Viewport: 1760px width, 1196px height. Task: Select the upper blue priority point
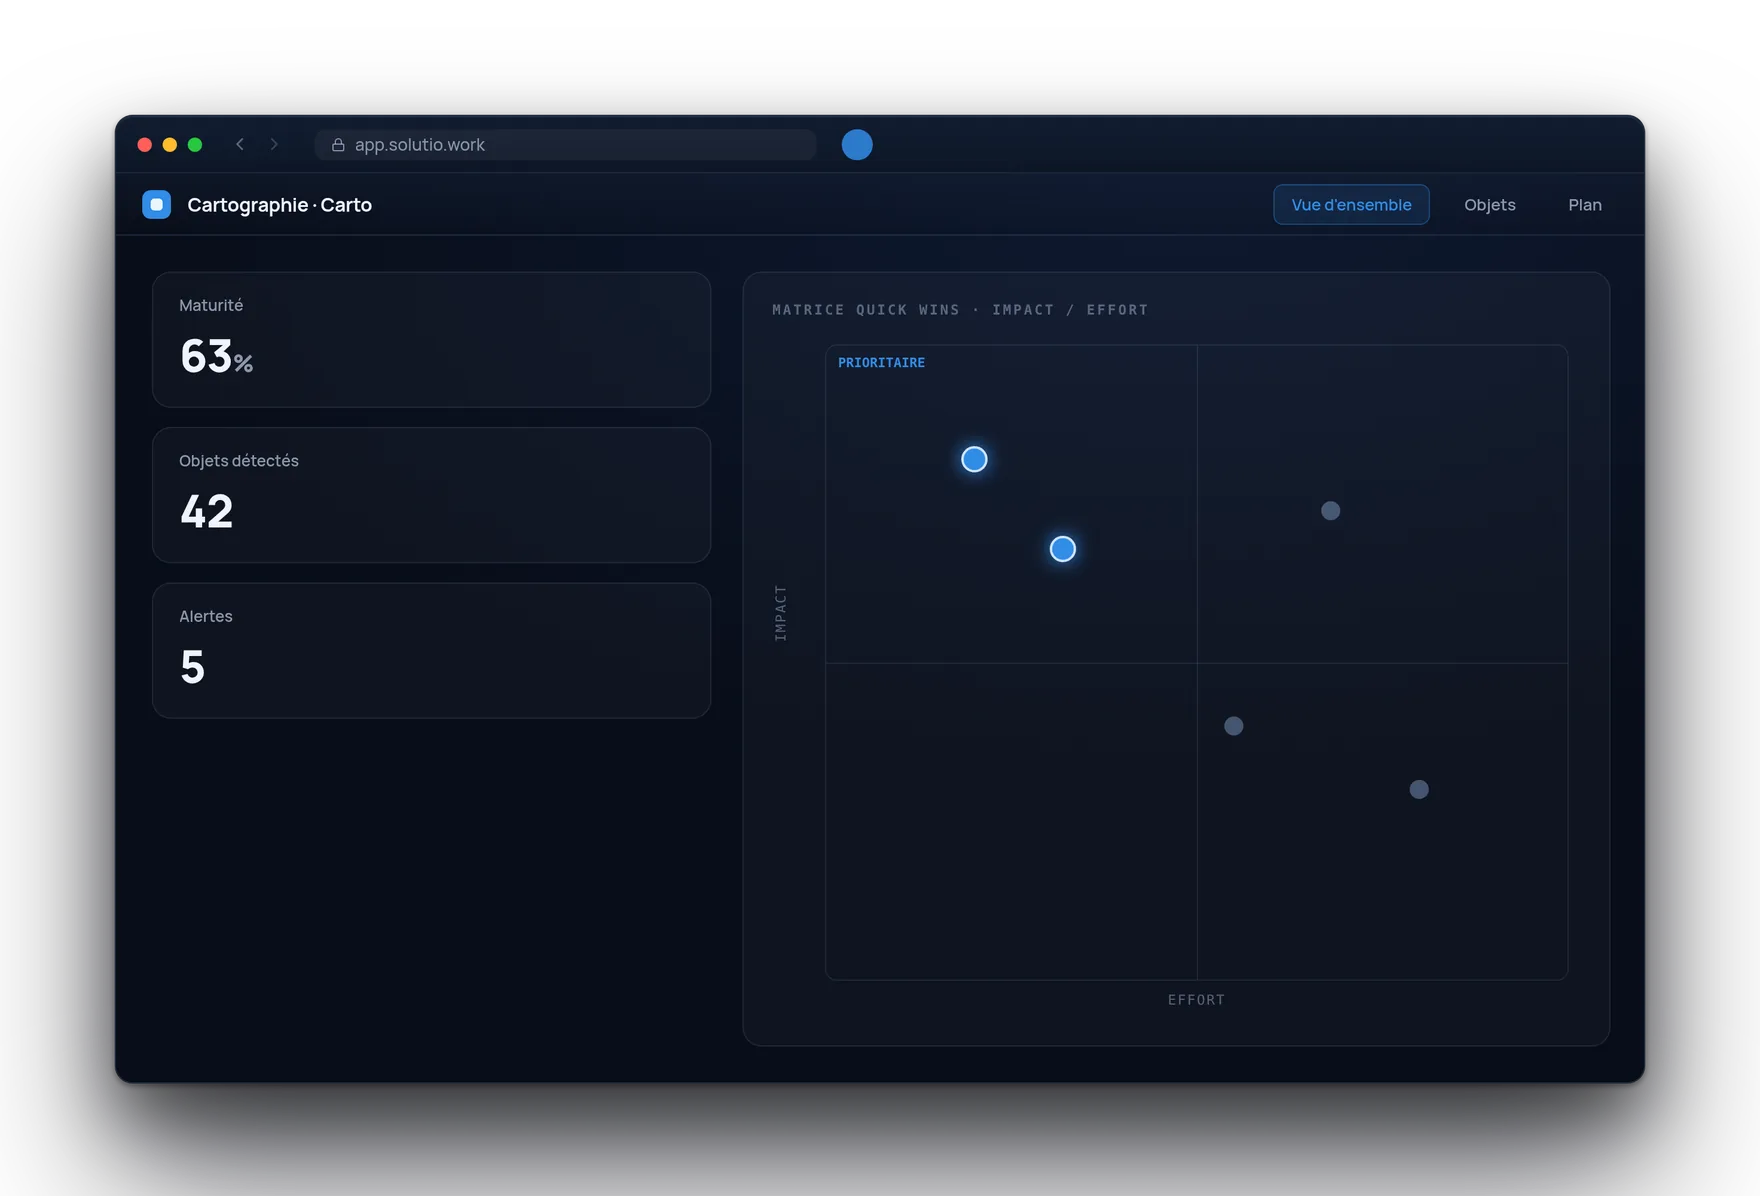click(x=974, y=459)
